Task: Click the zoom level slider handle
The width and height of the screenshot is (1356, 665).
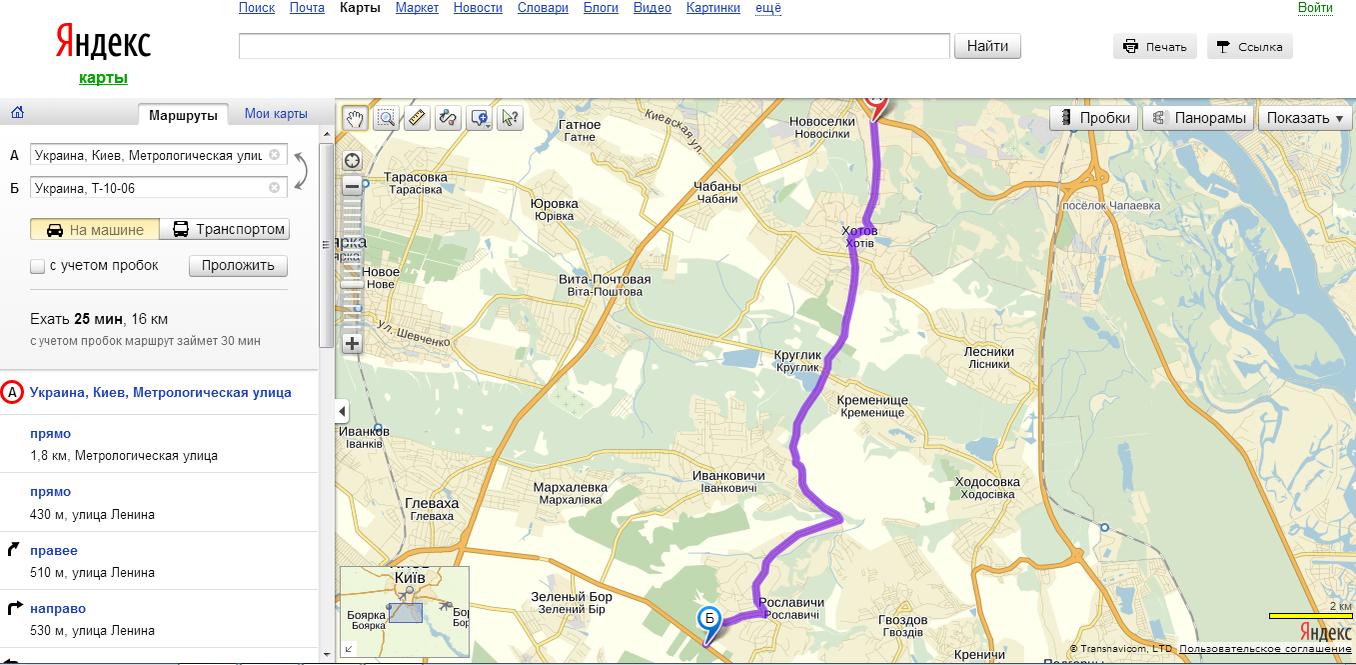Action: [351, 285]
